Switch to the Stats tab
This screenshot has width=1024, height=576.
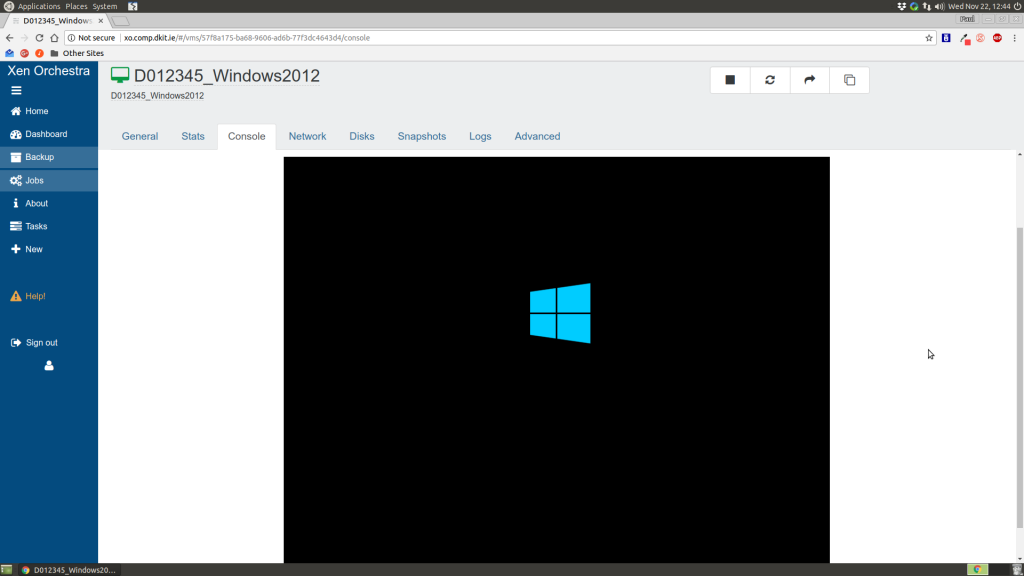193,136
